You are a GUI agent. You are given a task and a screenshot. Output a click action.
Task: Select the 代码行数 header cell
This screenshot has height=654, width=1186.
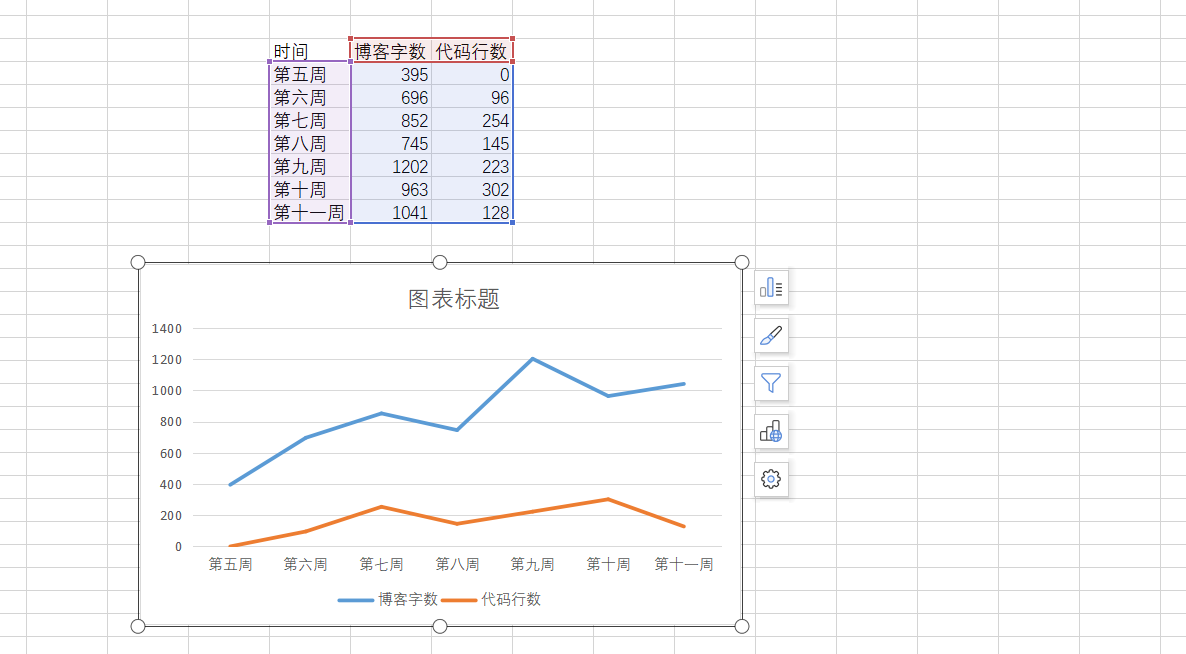(x=471, y=51)
